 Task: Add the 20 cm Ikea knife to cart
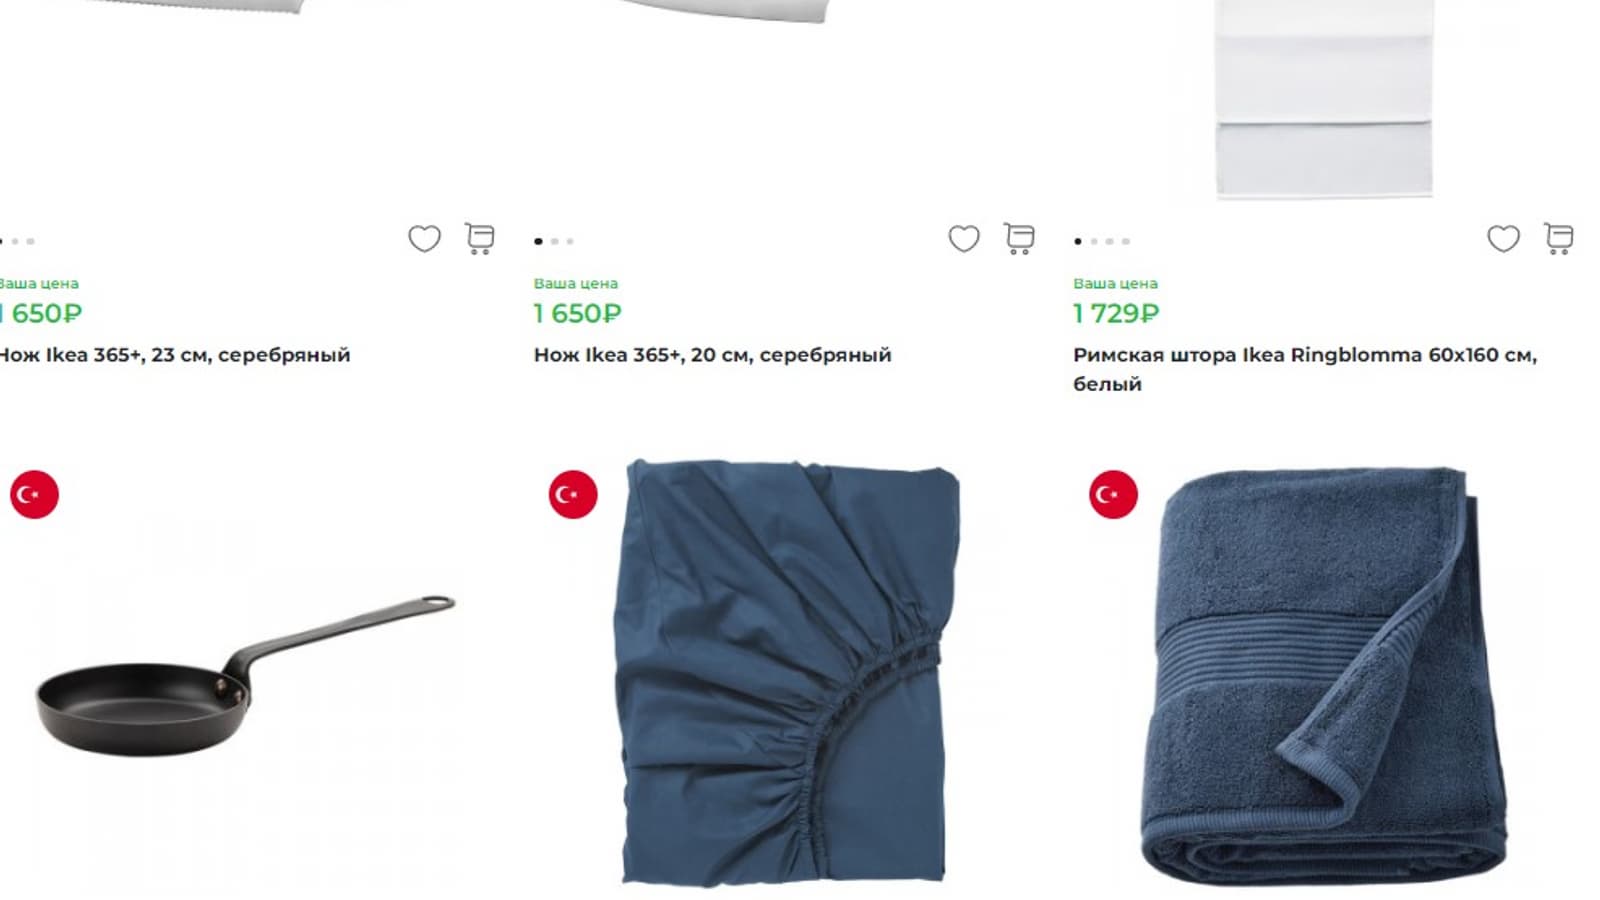point(1019,238)
